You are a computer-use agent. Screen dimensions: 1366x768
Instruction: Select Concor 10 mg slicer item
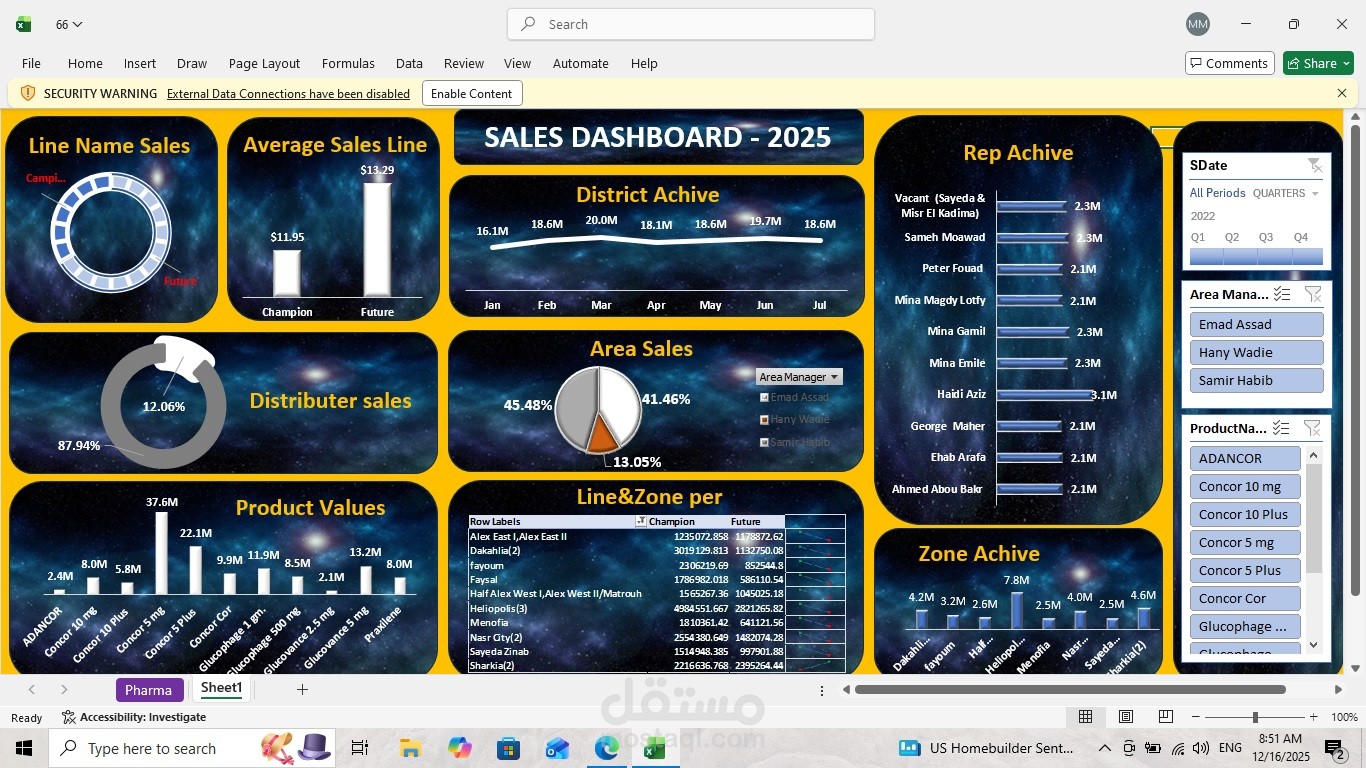click(1245, 486)
